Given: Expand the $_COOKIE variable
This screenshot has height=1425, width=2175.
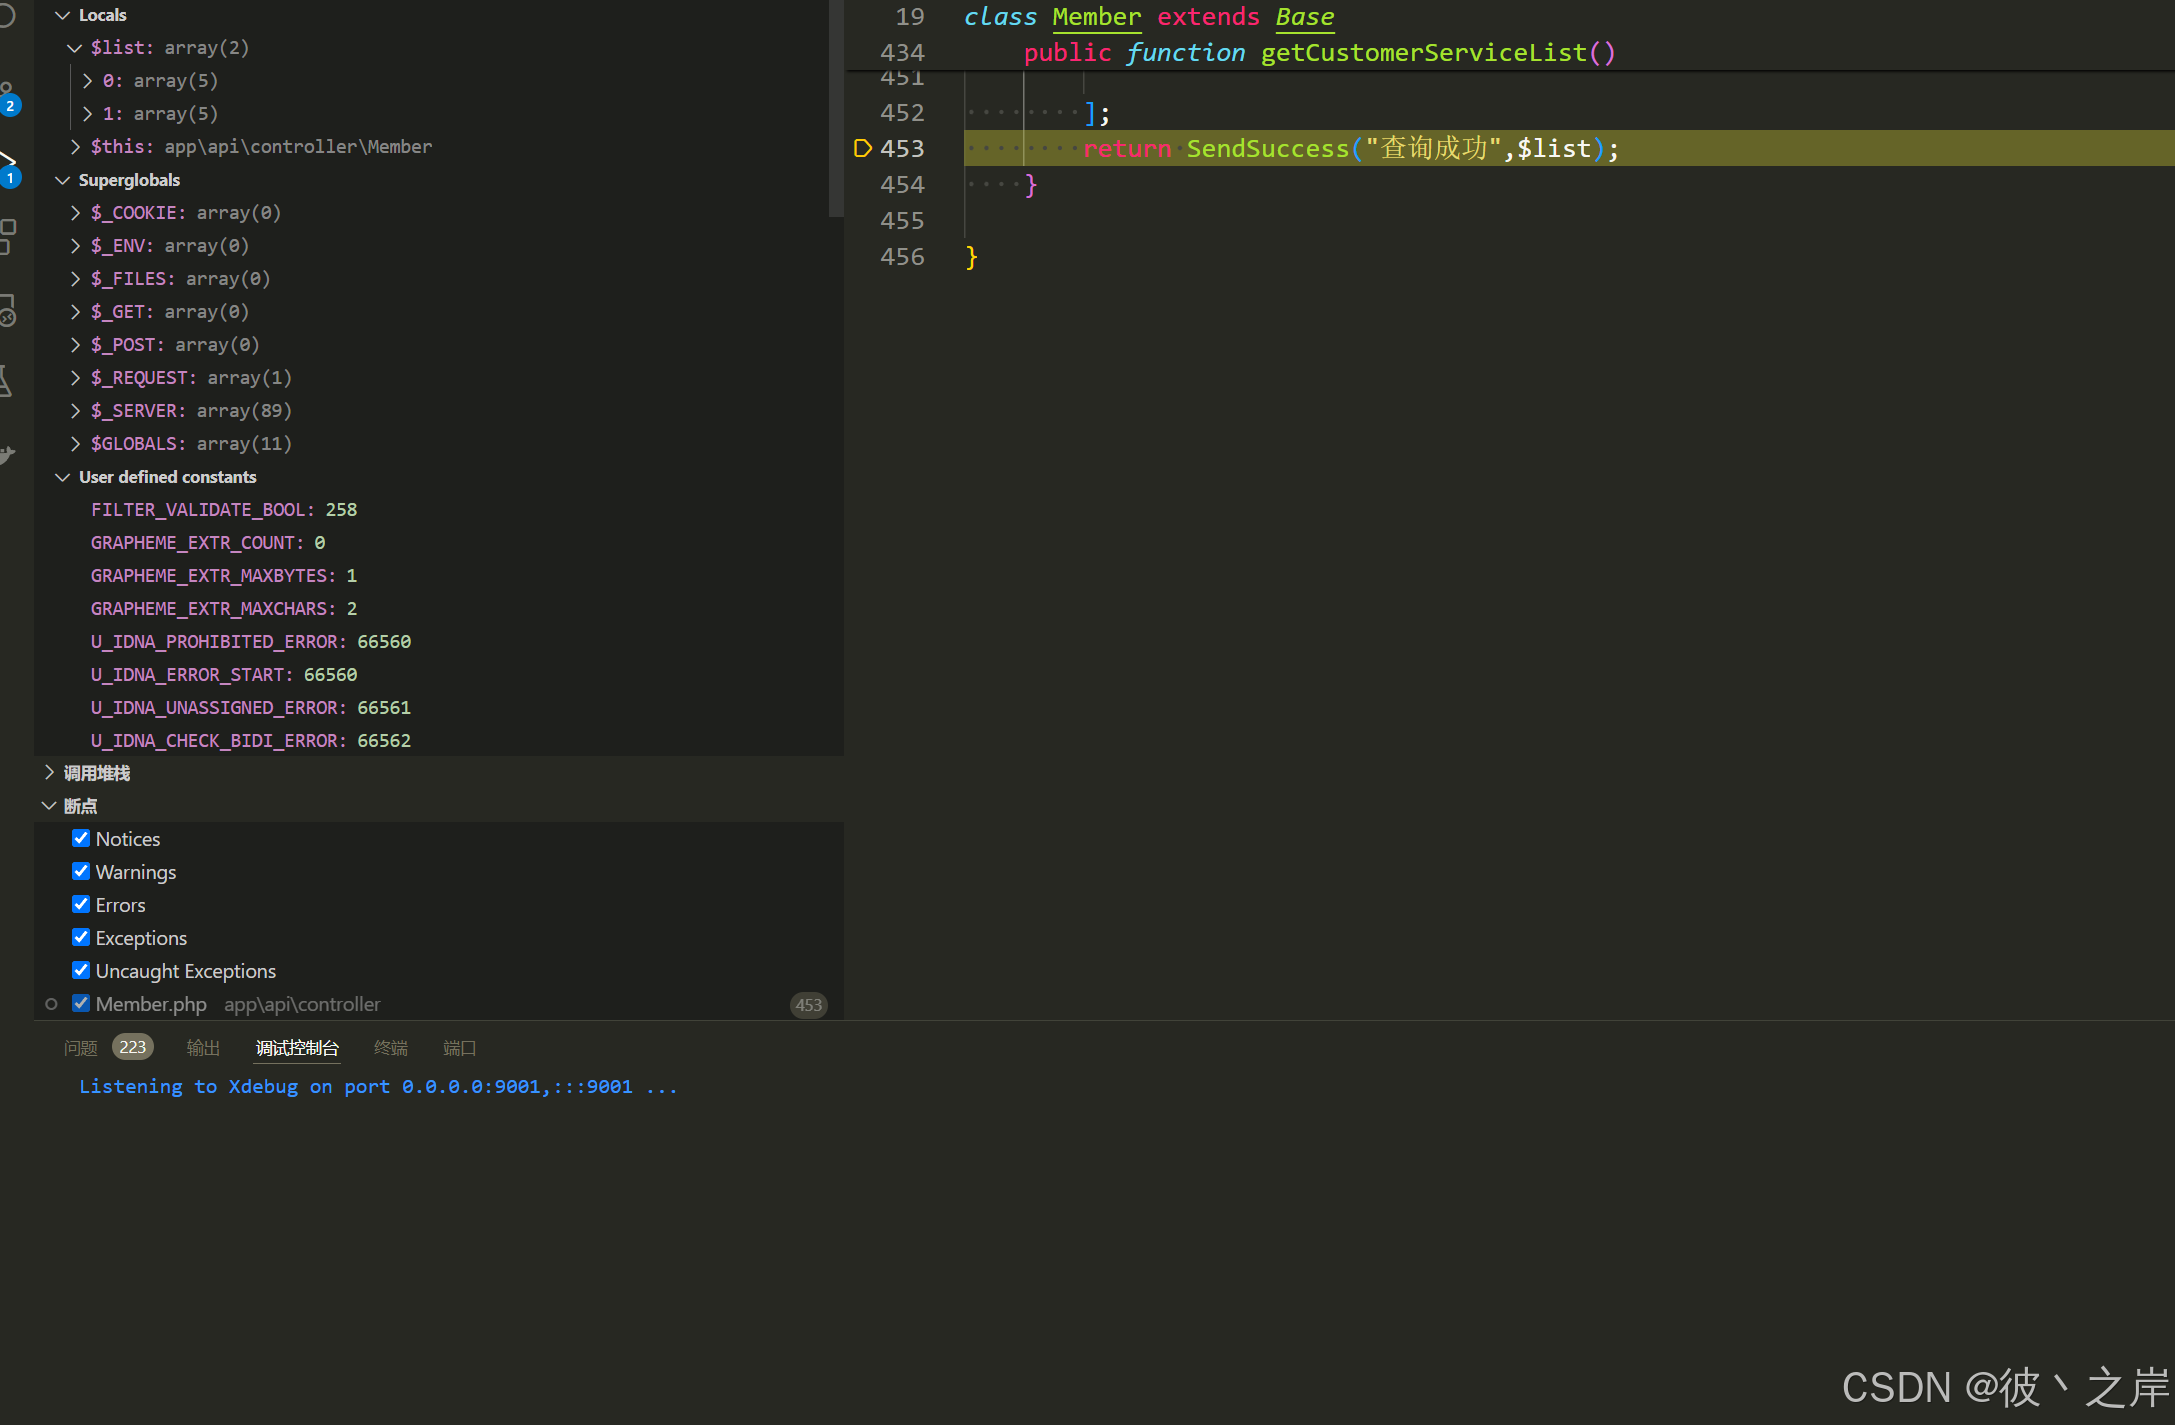Looking at the screenshot, I should tap(75, 213).
